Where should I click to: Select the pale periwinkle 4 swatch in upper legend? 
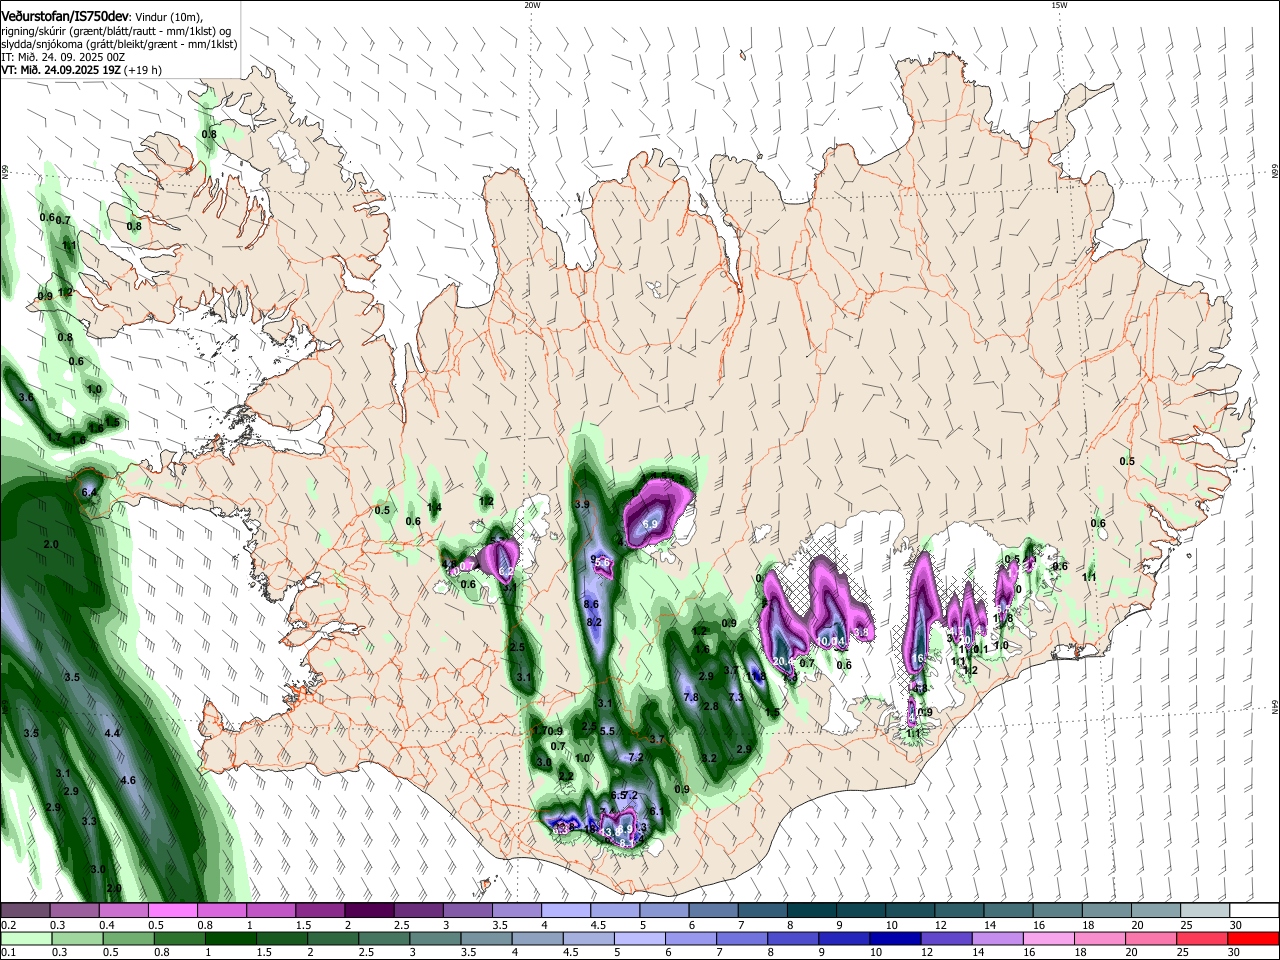click(567, 911)
